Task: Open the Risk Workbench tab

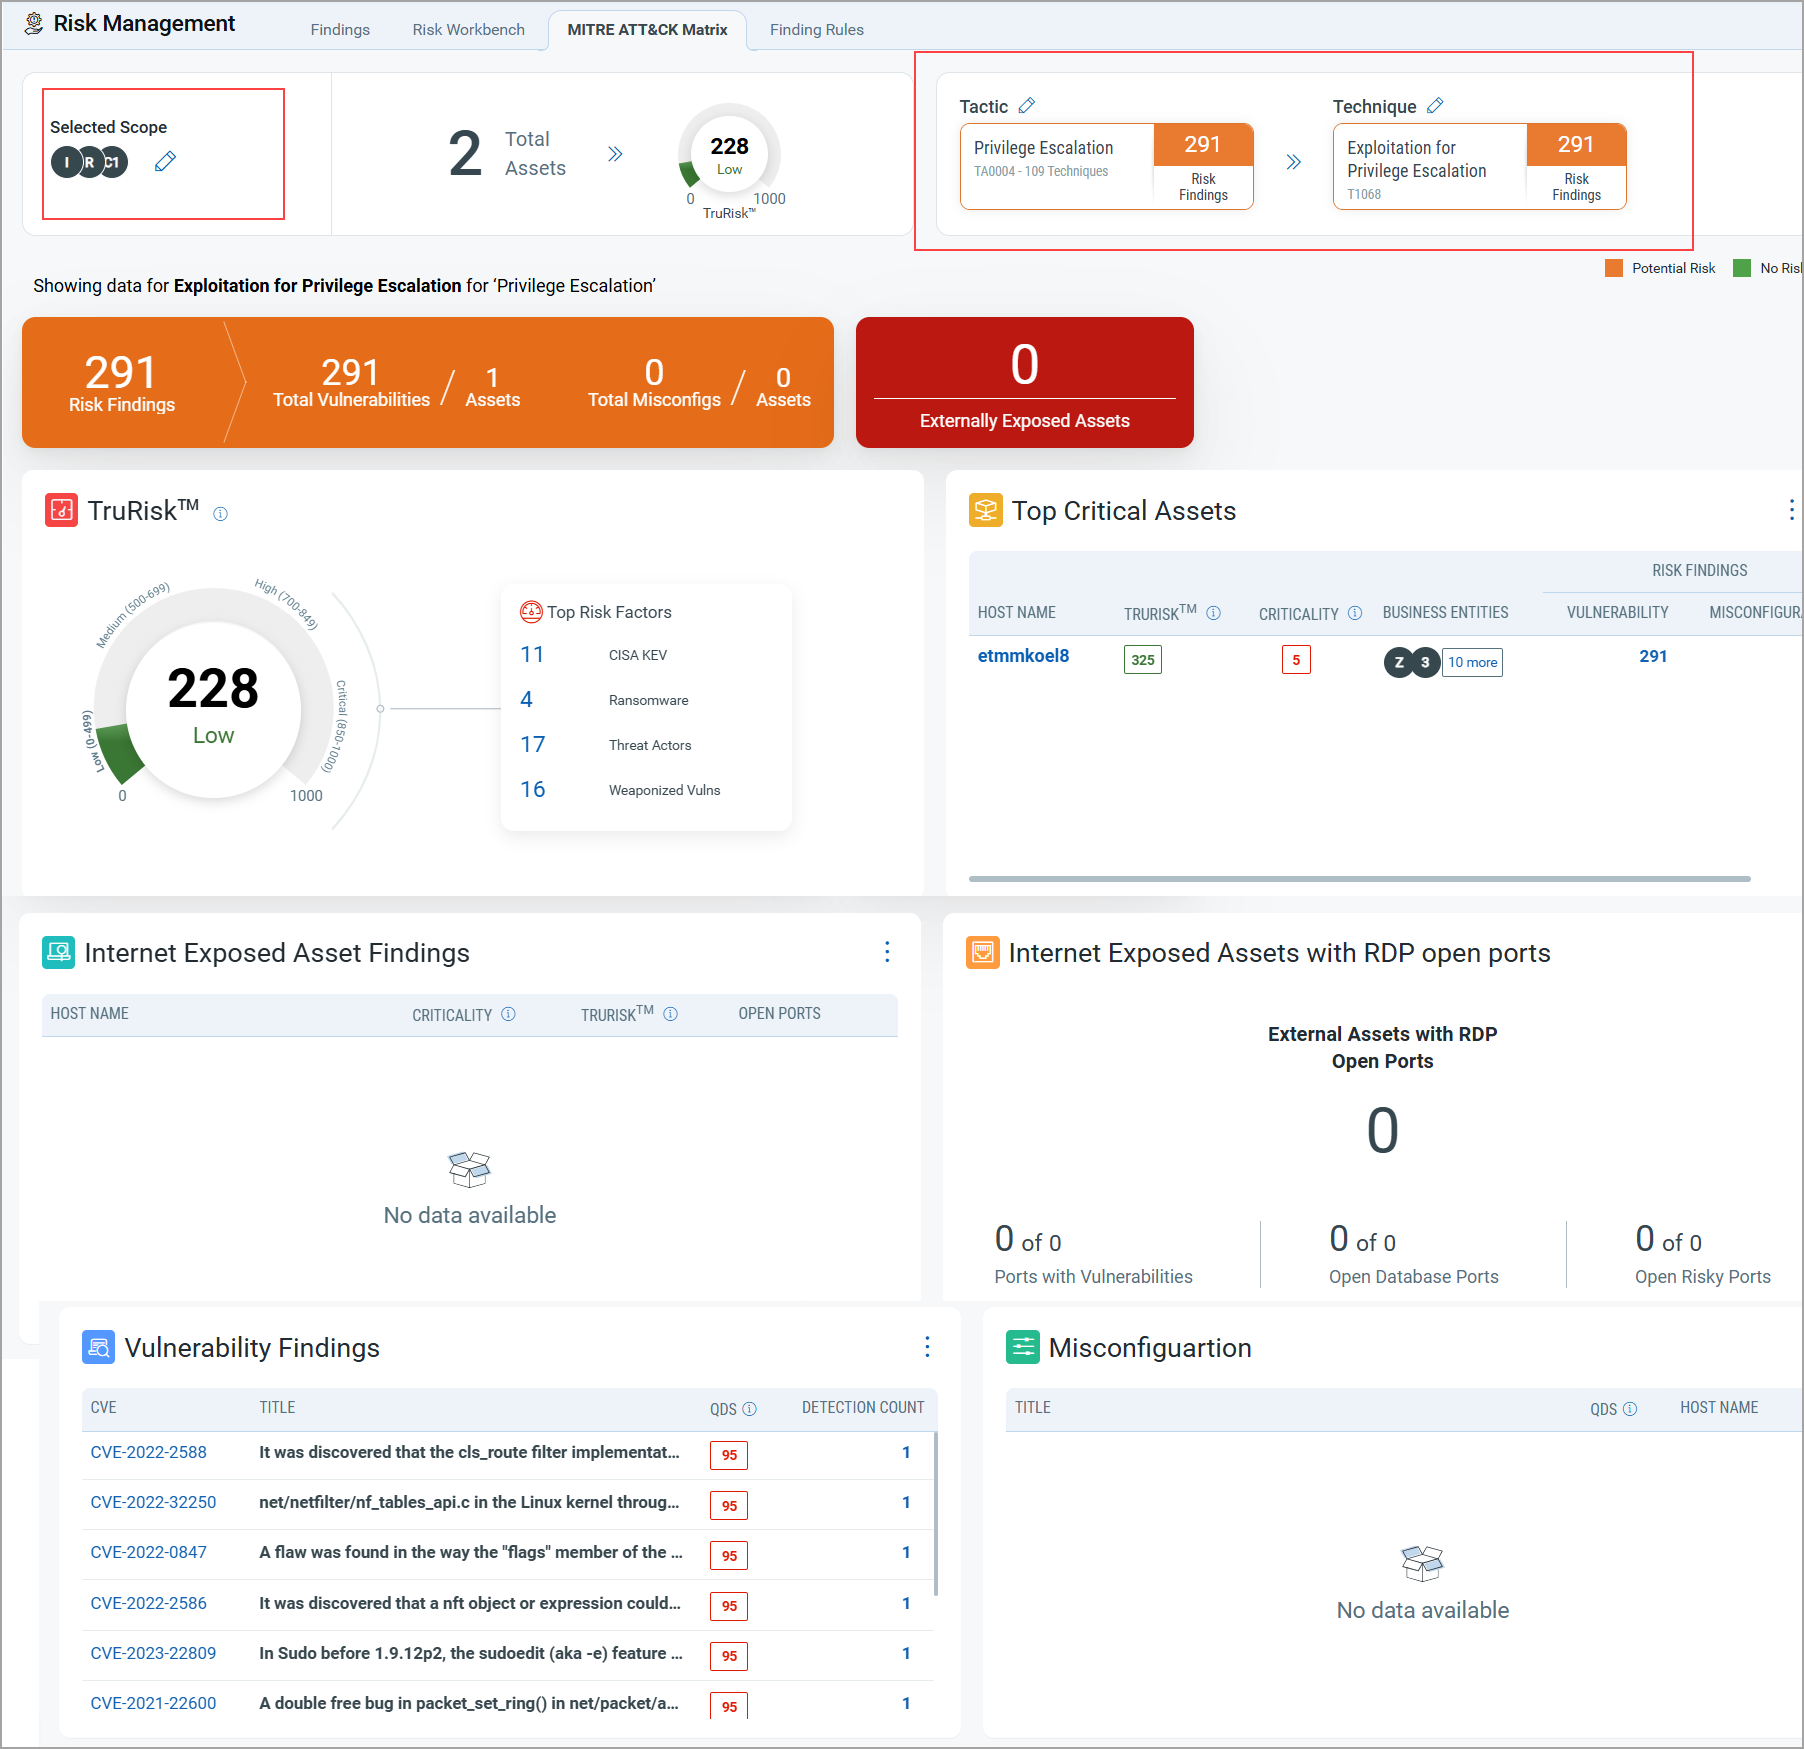Action: tap(468, 30)
